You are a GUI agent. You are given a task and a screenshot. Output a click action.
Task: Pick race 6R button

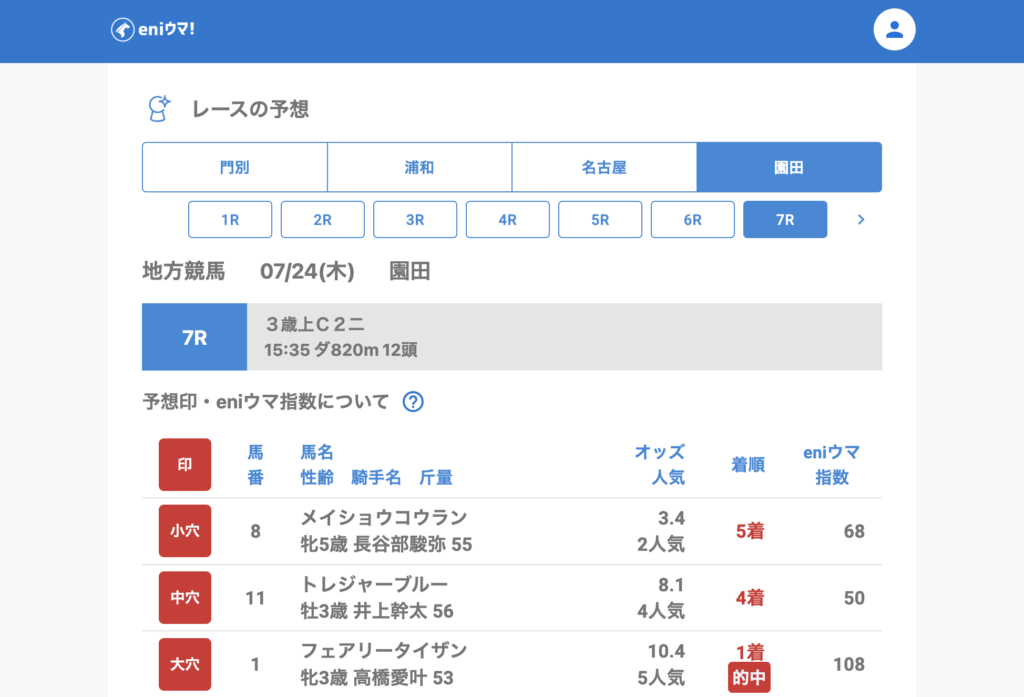coord(692,220)
